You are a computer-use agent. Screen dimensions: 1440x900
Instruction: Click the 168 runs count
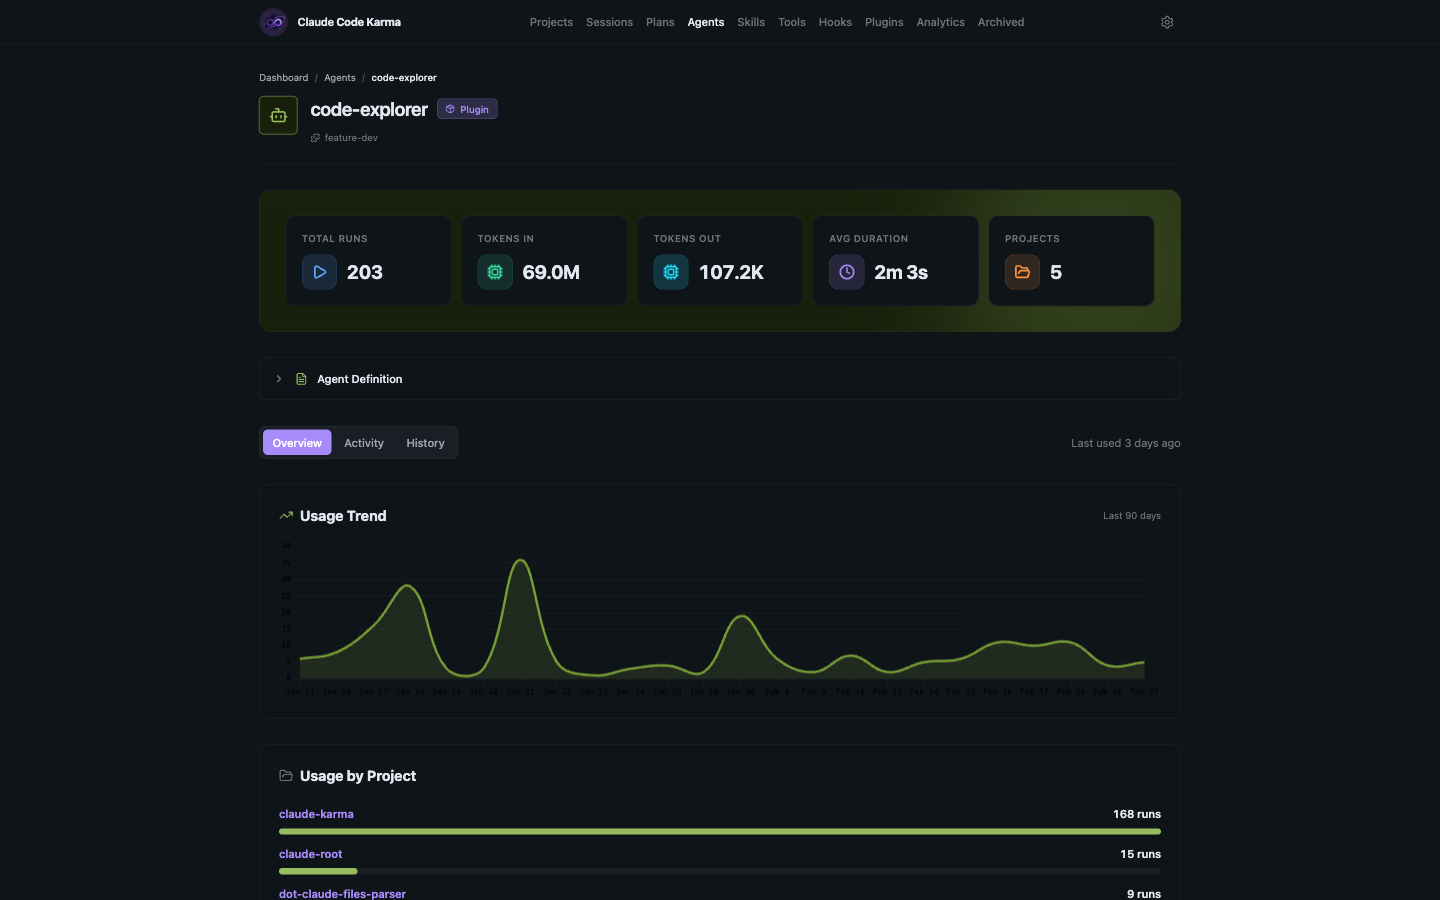(1137, 814)
